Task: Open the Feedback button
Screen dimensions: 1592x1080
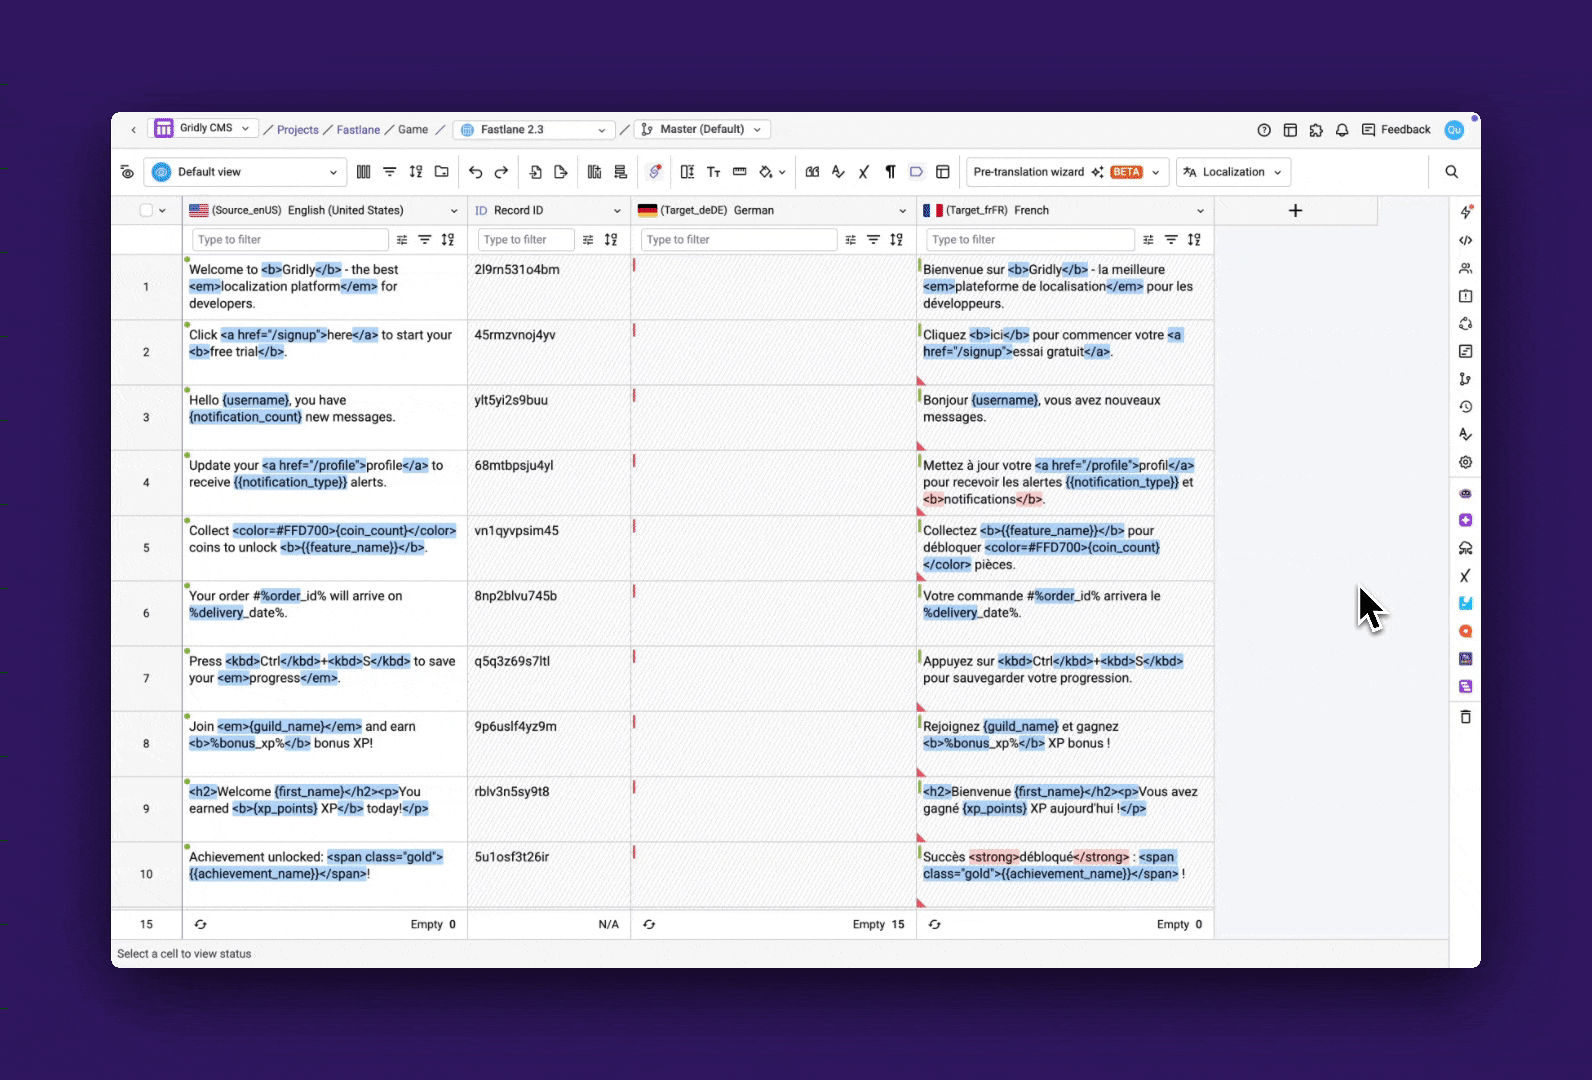Action: point(1396,130)
